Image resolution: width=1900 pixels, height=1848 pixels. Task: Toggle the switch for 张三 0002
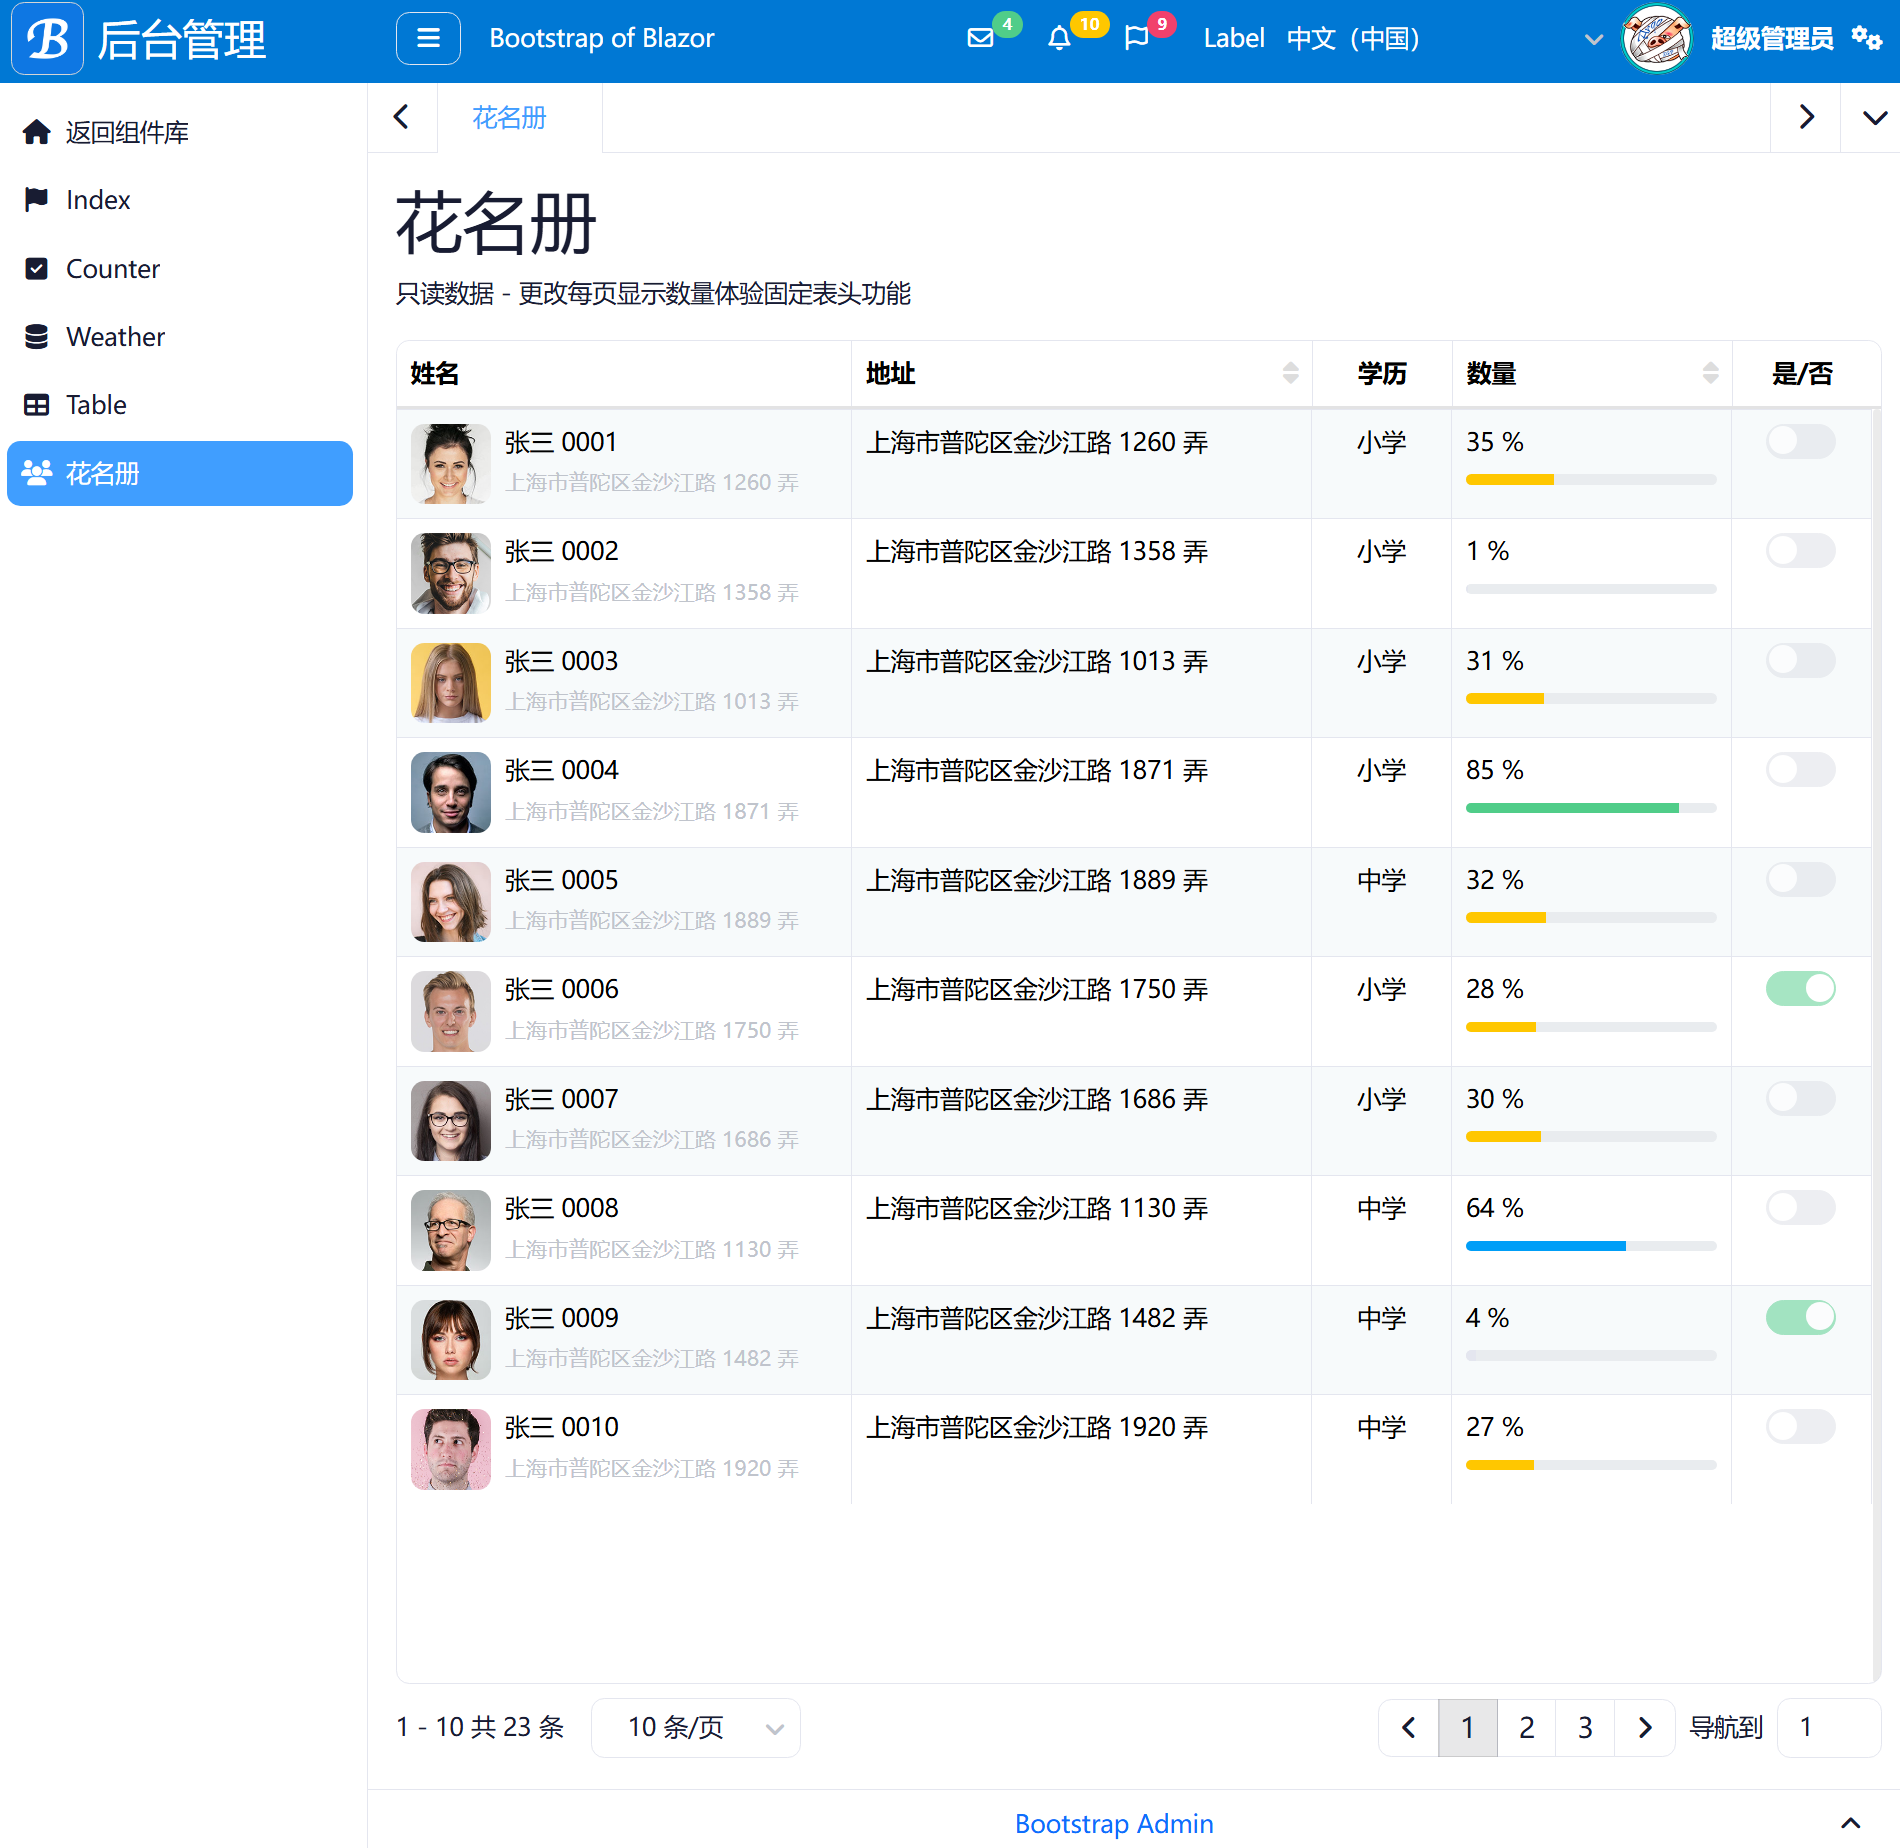tap(1800, 550)
